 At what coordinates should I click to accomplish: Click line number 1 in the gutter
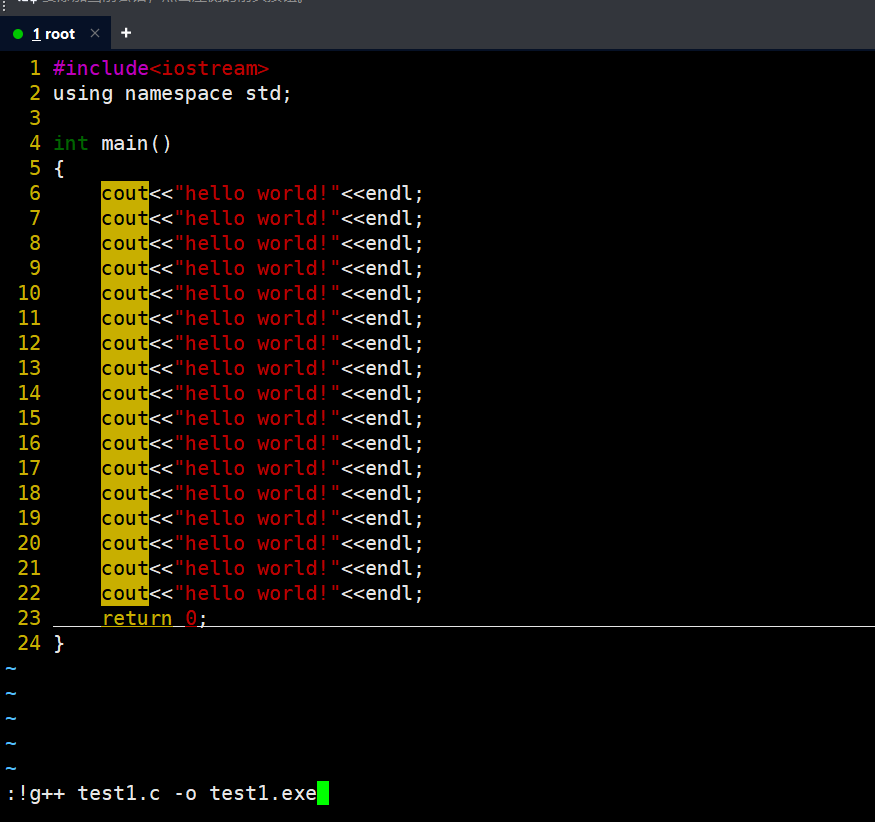pyautogui.click(x=35, y=68)
